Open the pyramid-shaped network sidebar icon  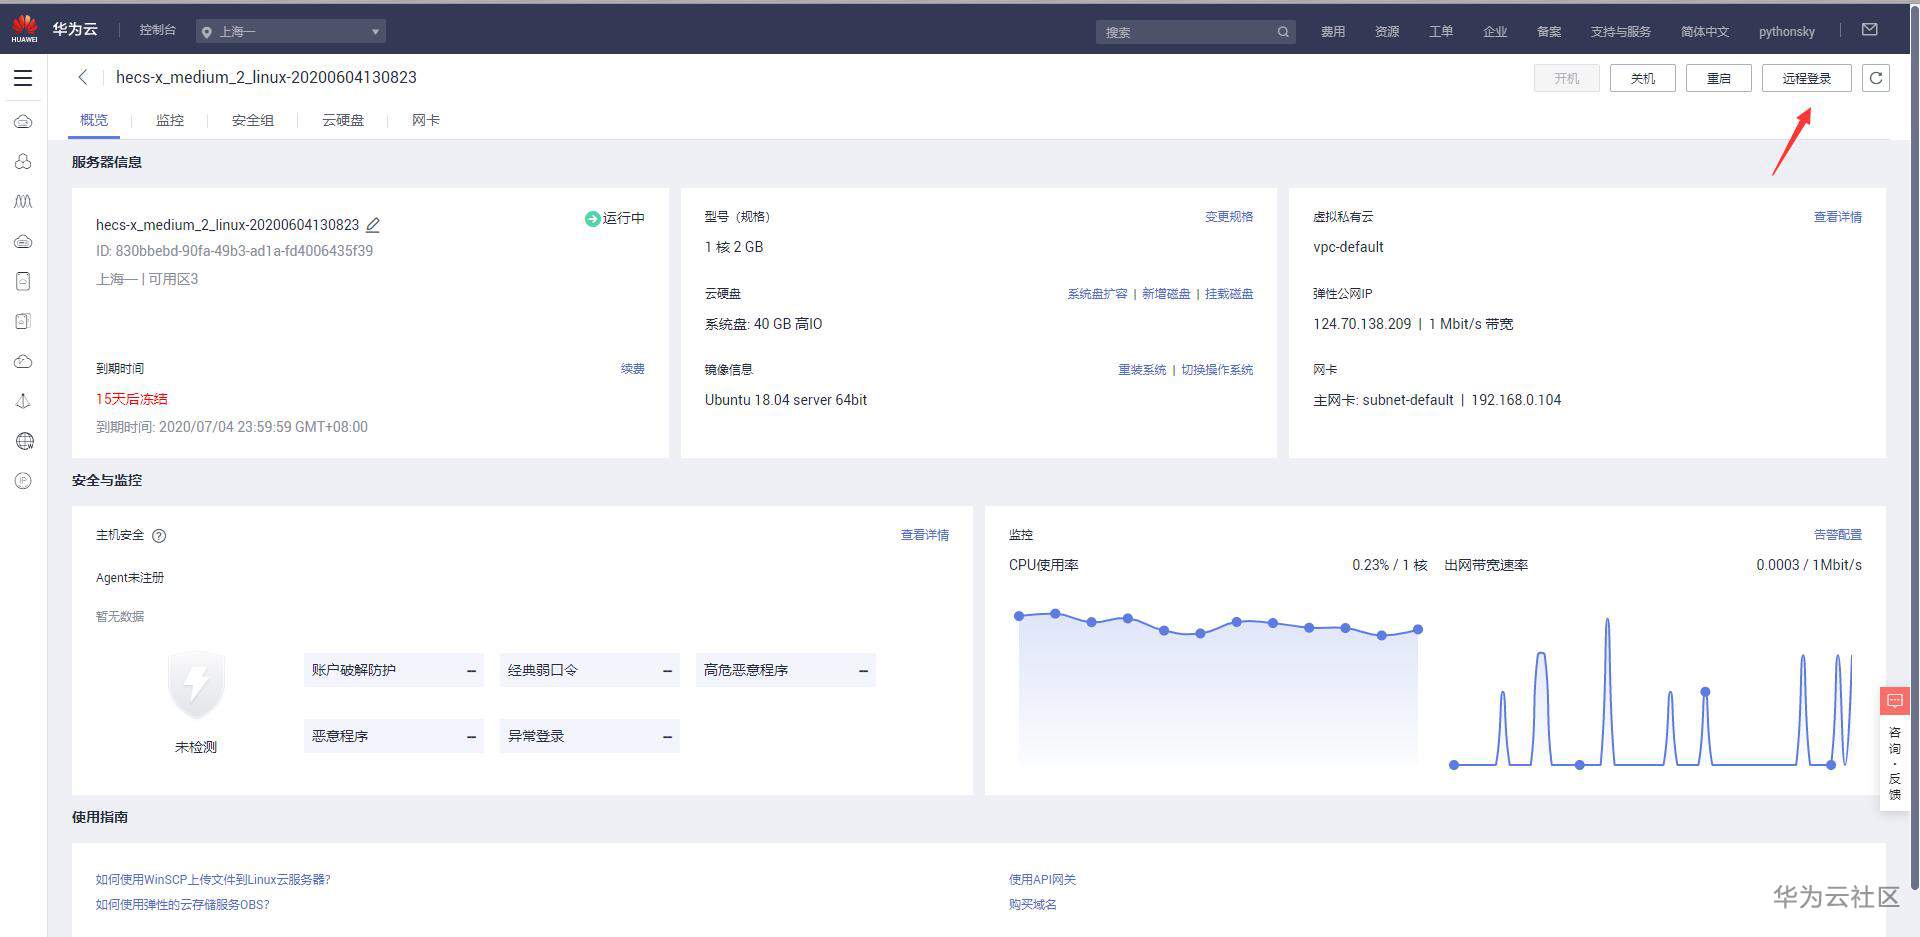point(23,401)
